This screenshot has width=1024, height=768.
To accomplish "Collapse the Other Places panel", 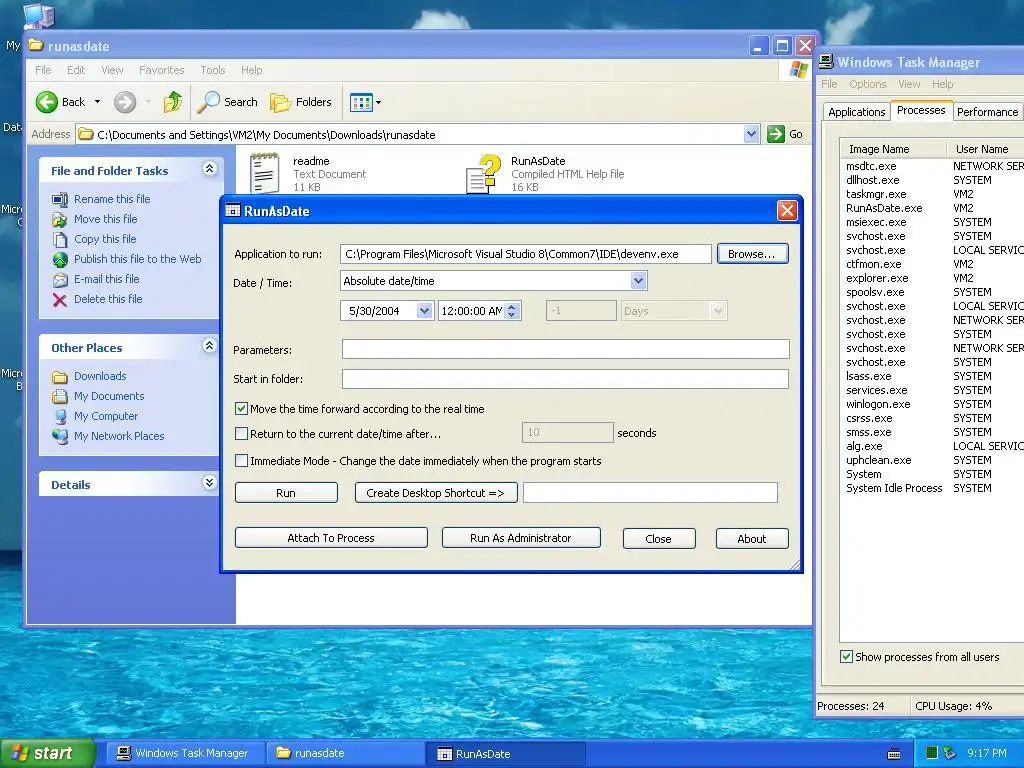I will click(209, 345).
